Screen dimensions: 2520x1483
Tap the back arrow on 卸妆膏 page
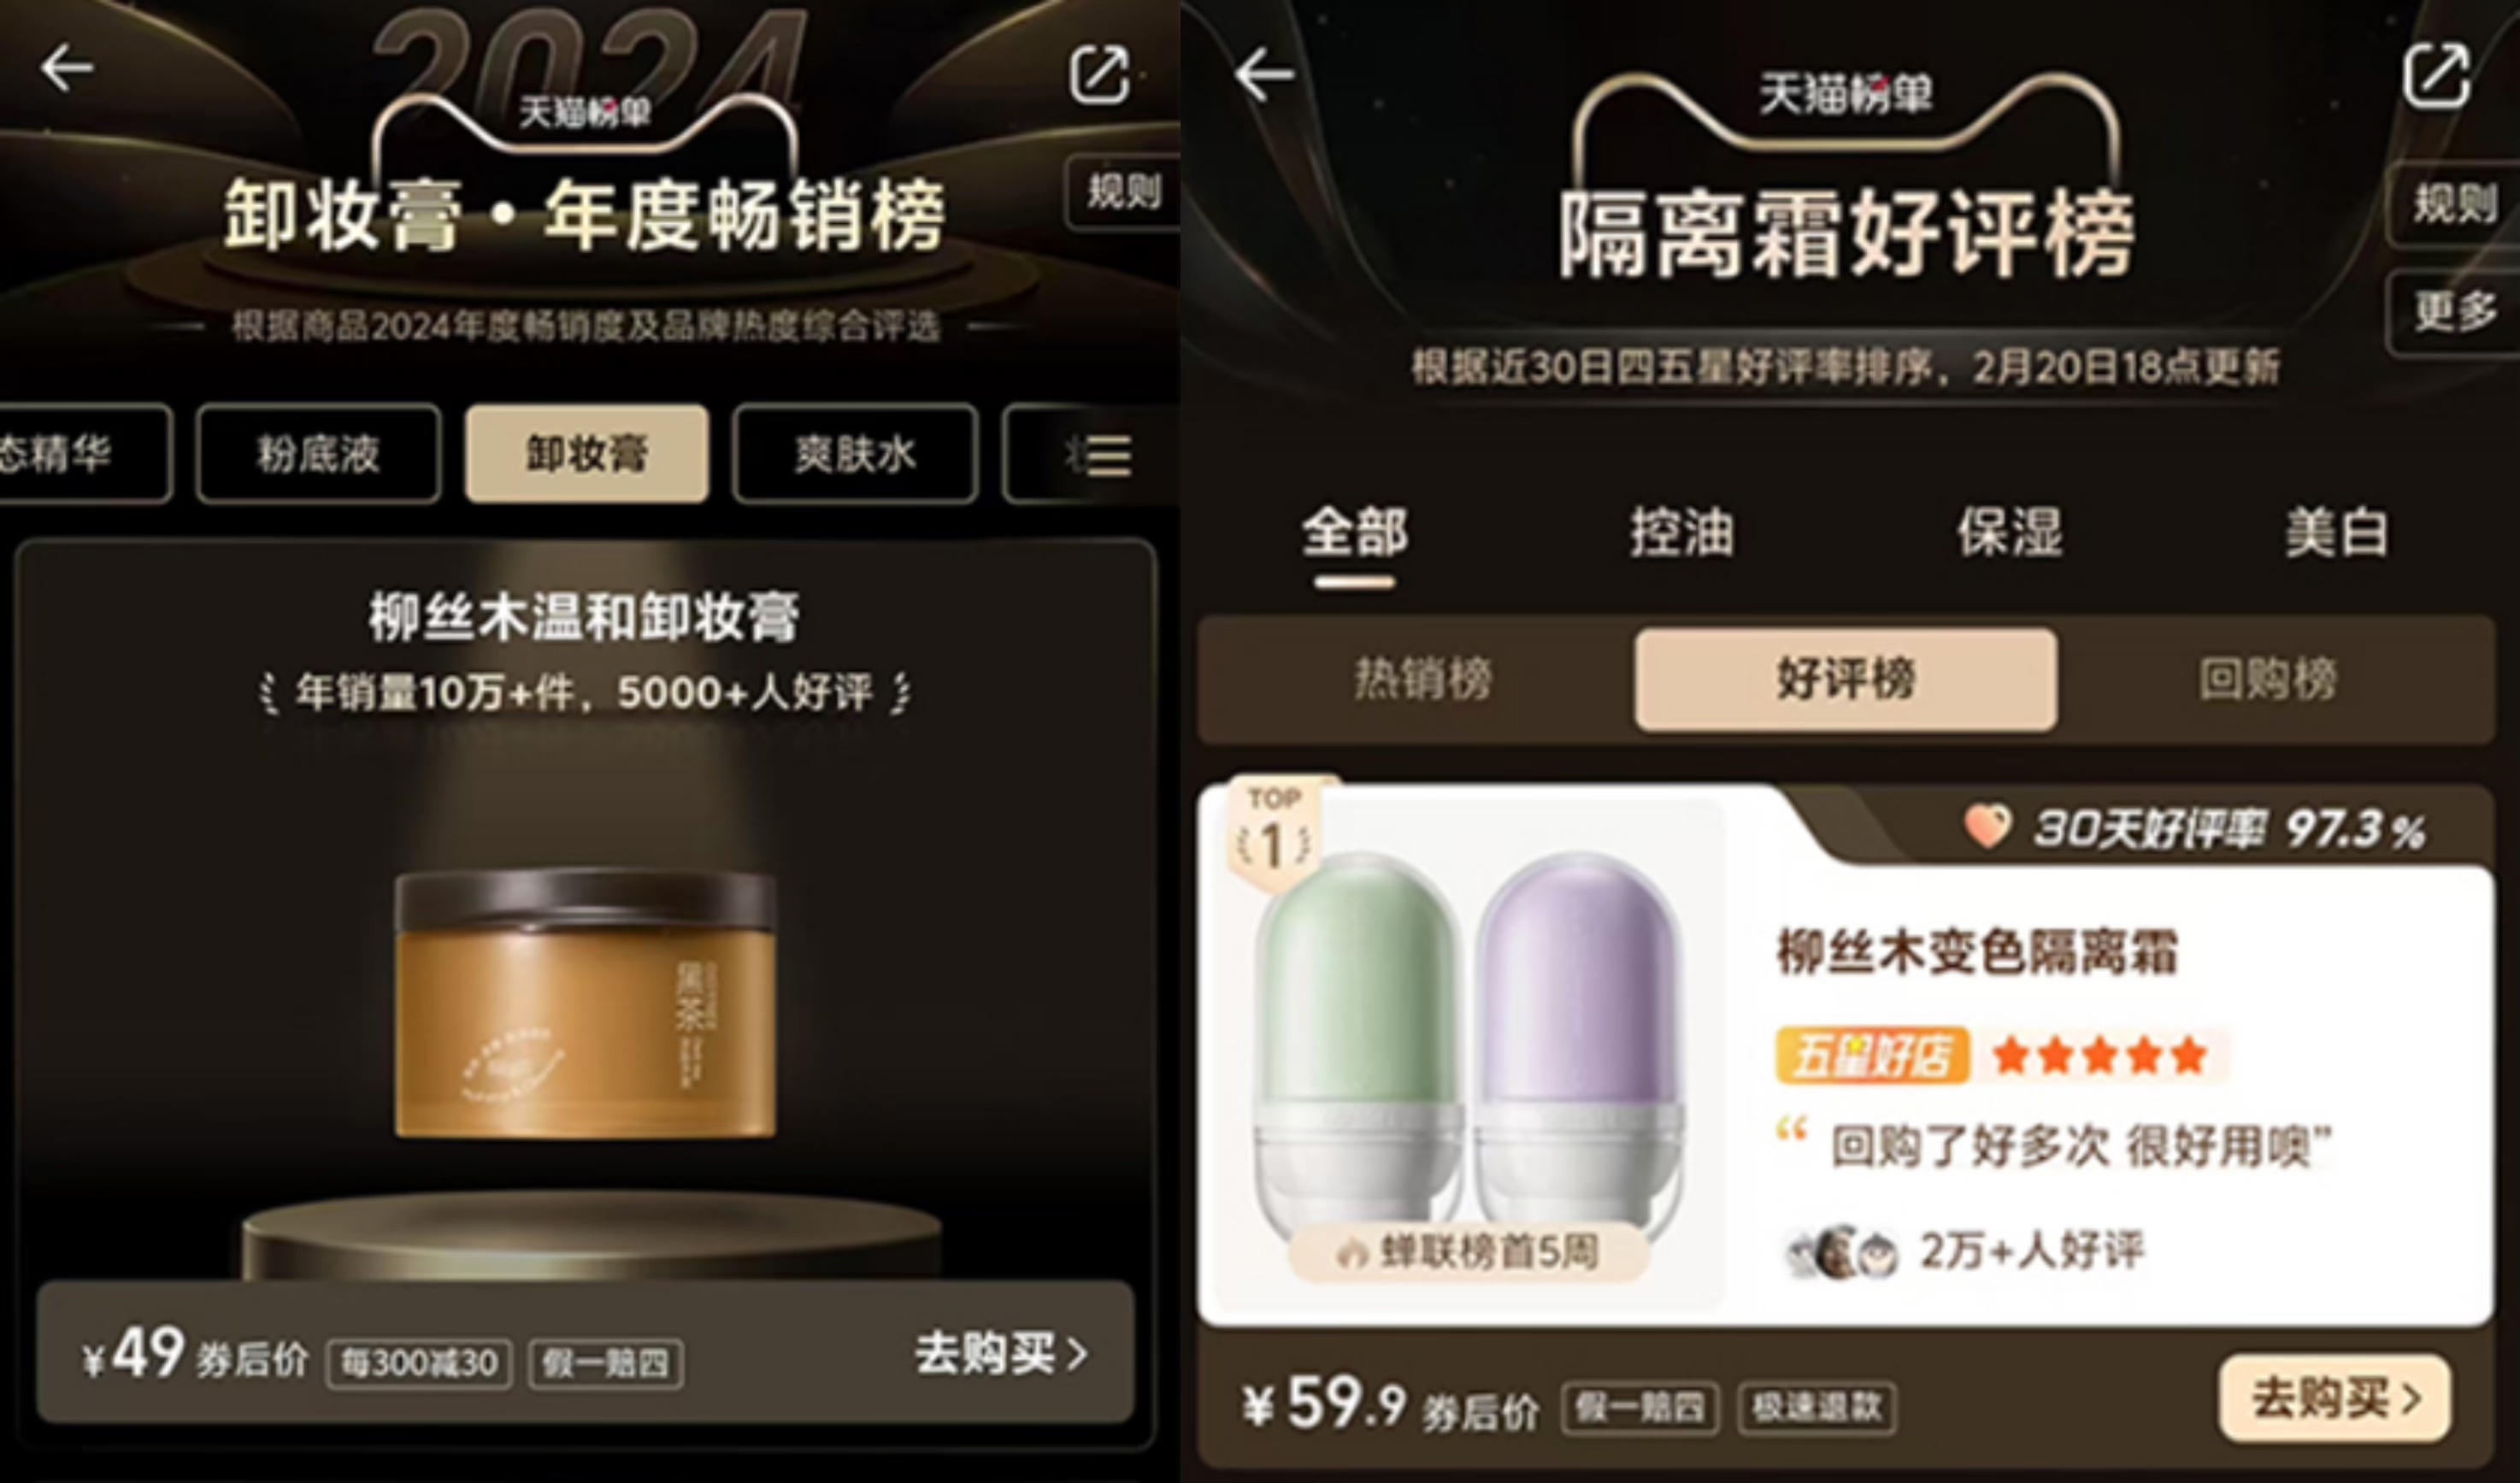click(x=66, y=68)
